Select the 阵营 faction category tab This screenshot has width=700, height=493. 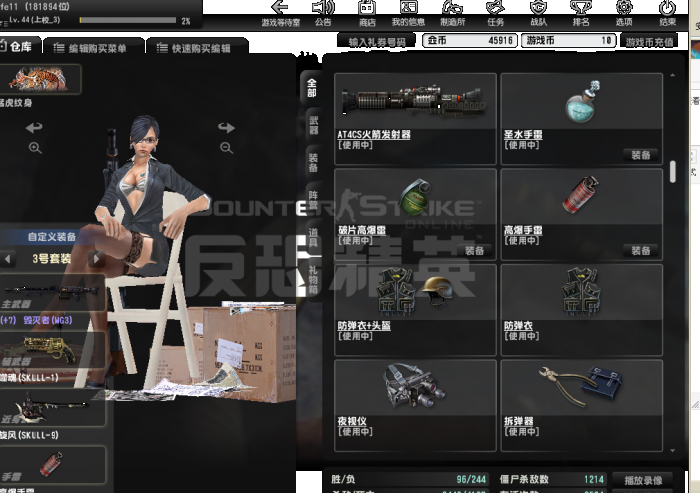click(x=313, y=200)
